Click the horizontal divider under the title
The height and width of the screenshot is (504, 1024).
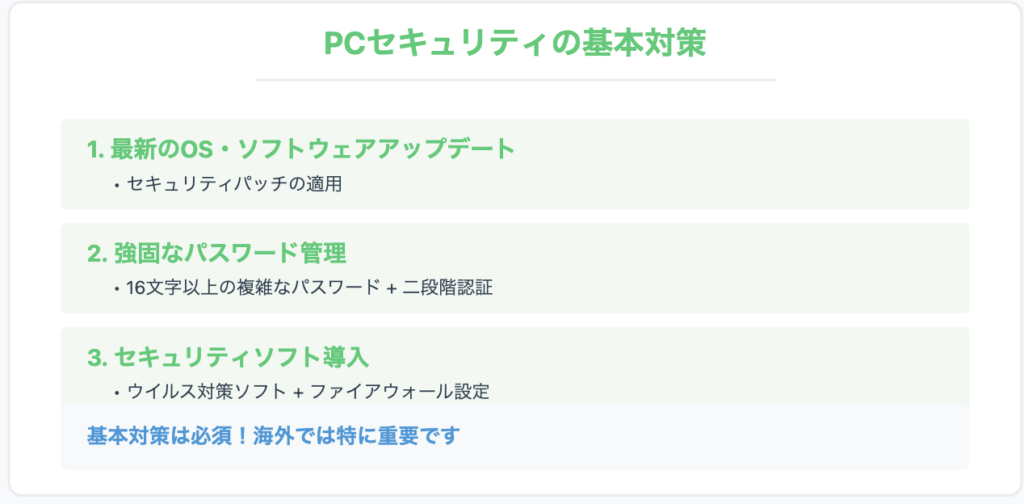tap(515, 80)
